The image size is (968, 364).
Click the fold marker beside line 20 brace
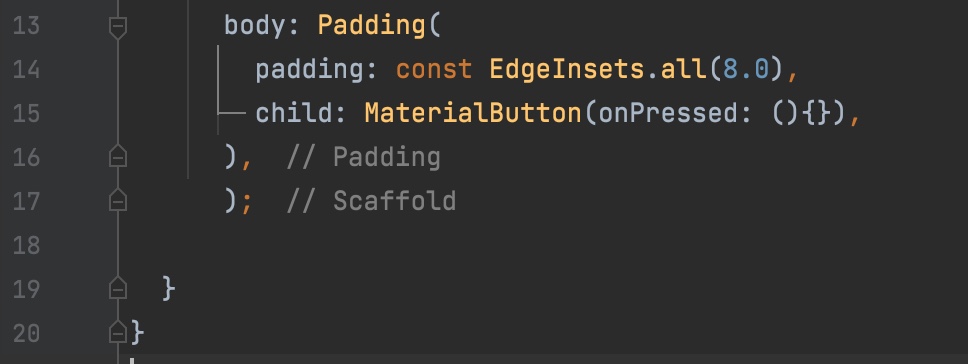[x=118, y=333]
